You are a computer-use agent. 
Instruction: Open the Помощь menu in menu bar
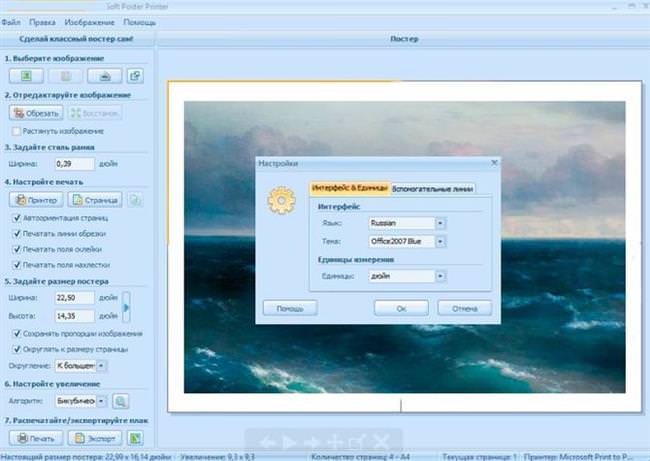(140, 22)
